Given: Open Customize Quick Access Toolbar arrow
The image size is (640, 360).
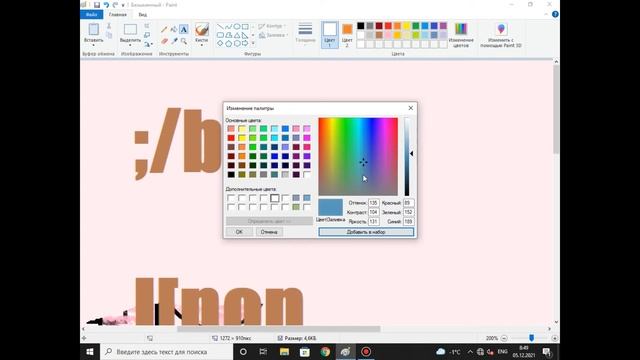Looking at the screenshot, I should pos(123,5).
